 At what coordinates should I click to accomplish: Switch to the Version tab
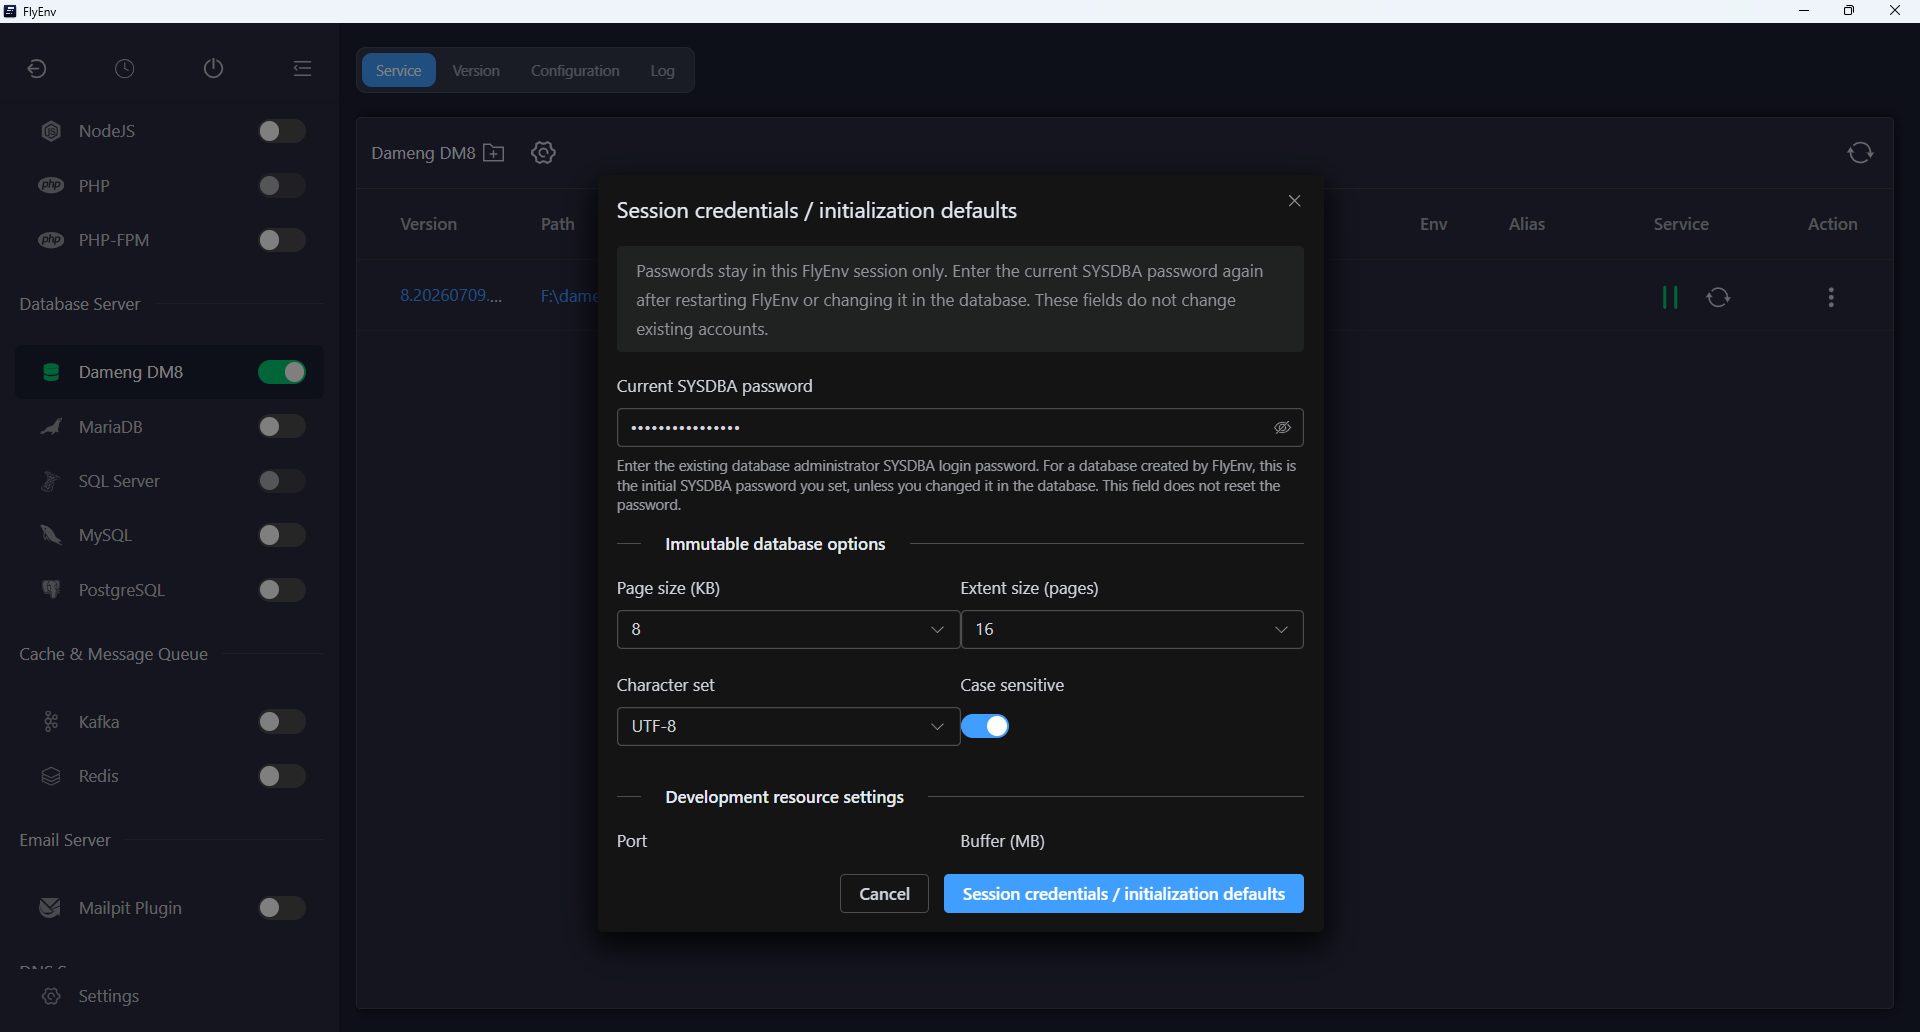(476, 70)
